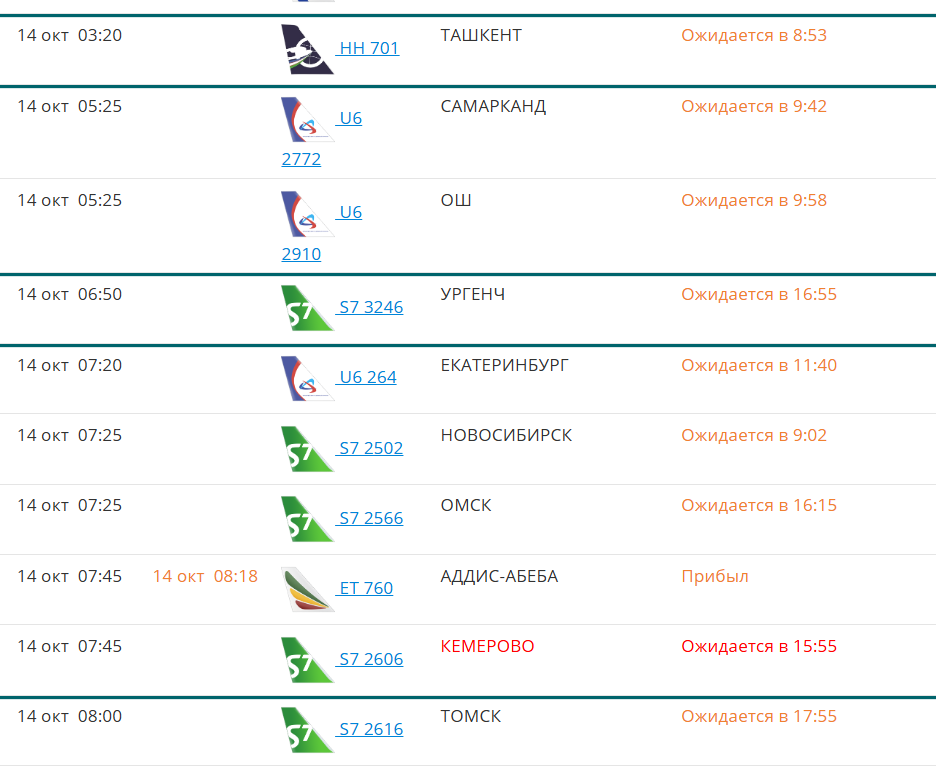Open flight S7 2606 details
Viewport: 936px width, 768px height.
pyautogui.click(x=370, y=659)
